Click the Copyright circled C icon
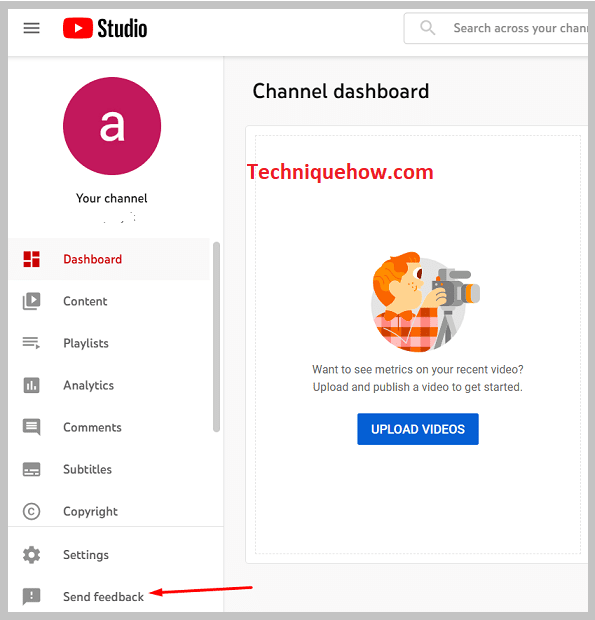 pos(32,511)
